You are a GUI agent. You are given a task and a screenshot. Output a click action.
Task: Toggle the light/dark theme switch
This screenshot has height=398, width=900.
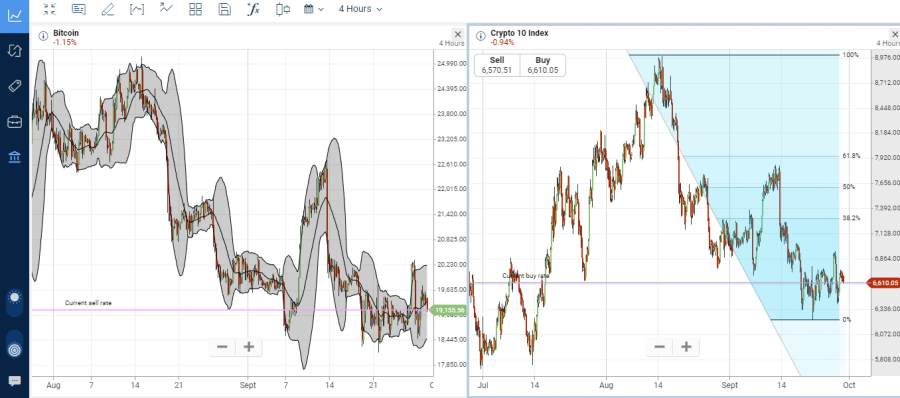[x=14, y=303]
